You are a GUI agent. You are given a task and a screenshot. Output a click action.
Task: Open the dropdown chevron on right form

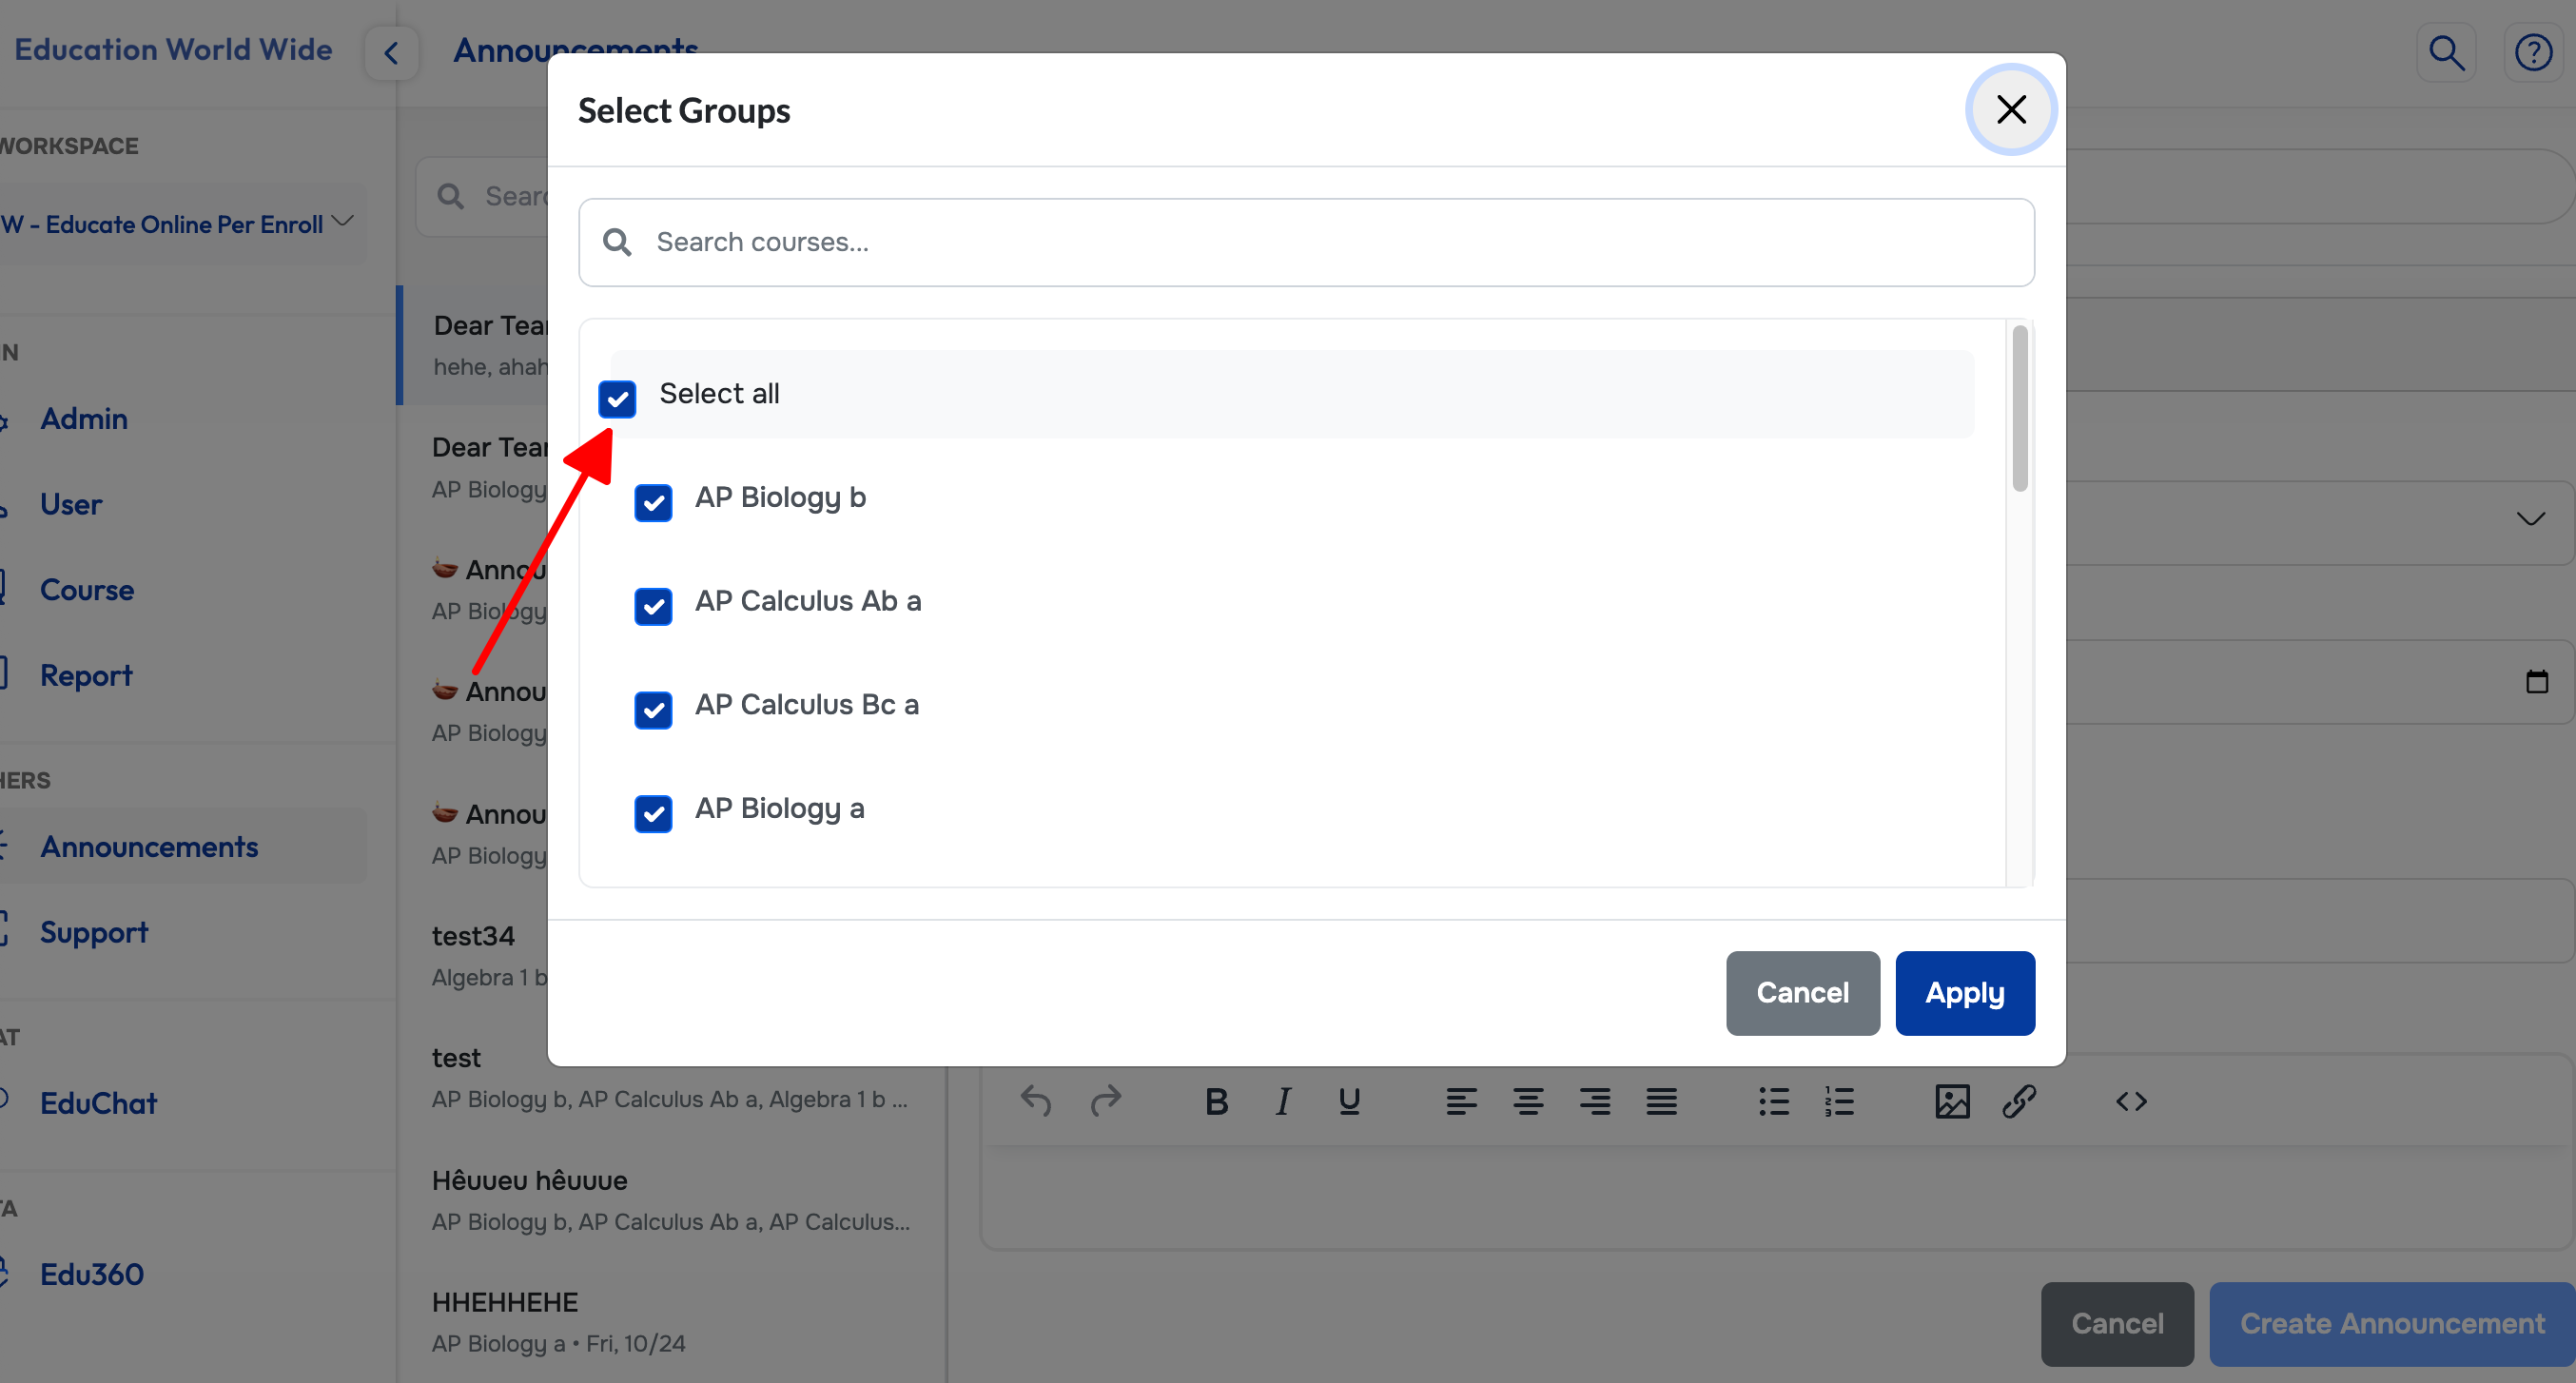coord(2530,519)
